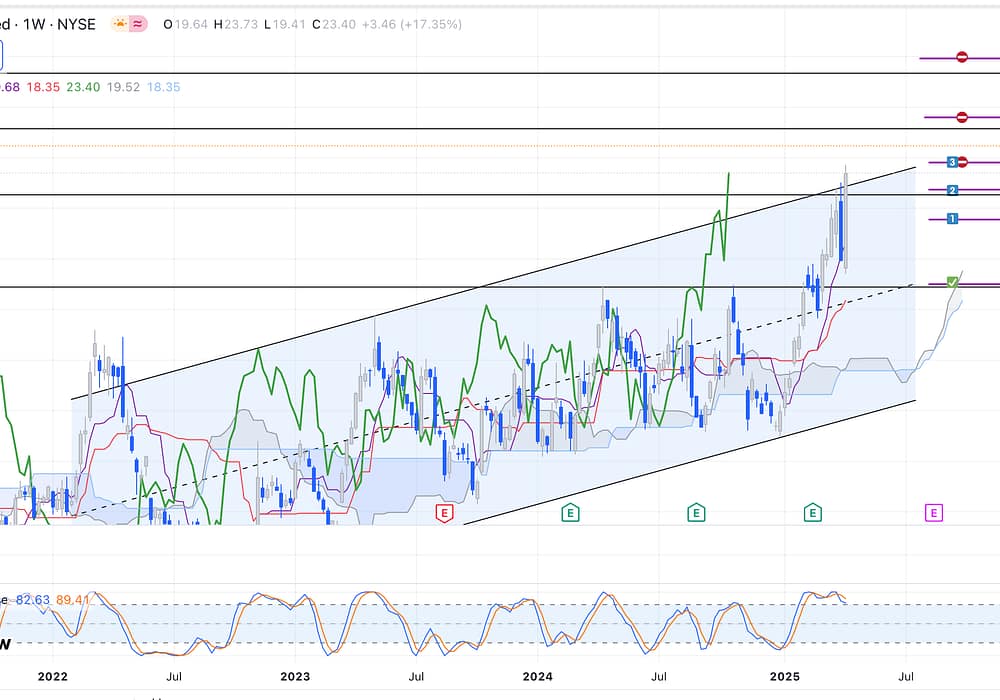The height and width of the screenshot is (700, 1000).
Task: Select the blue label numbered 2
Action: tap(952, 190)
